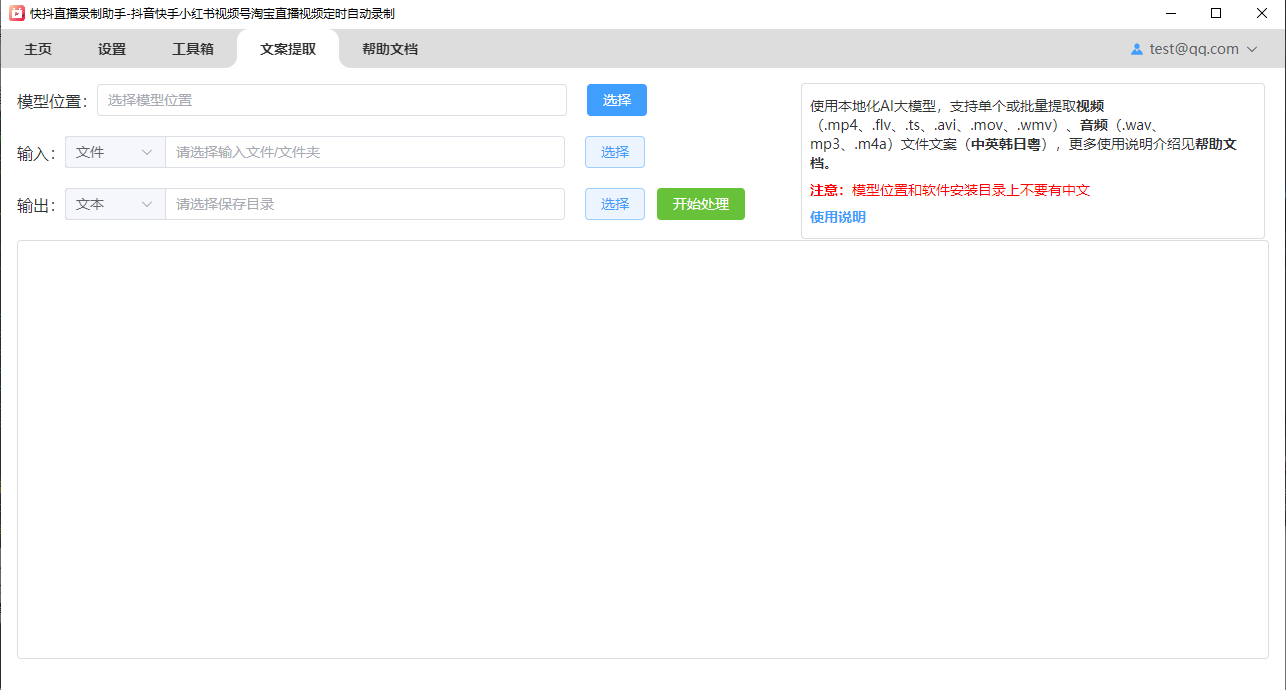
Task: Open the 帮助文档 tab
Action: click(390, 49)
